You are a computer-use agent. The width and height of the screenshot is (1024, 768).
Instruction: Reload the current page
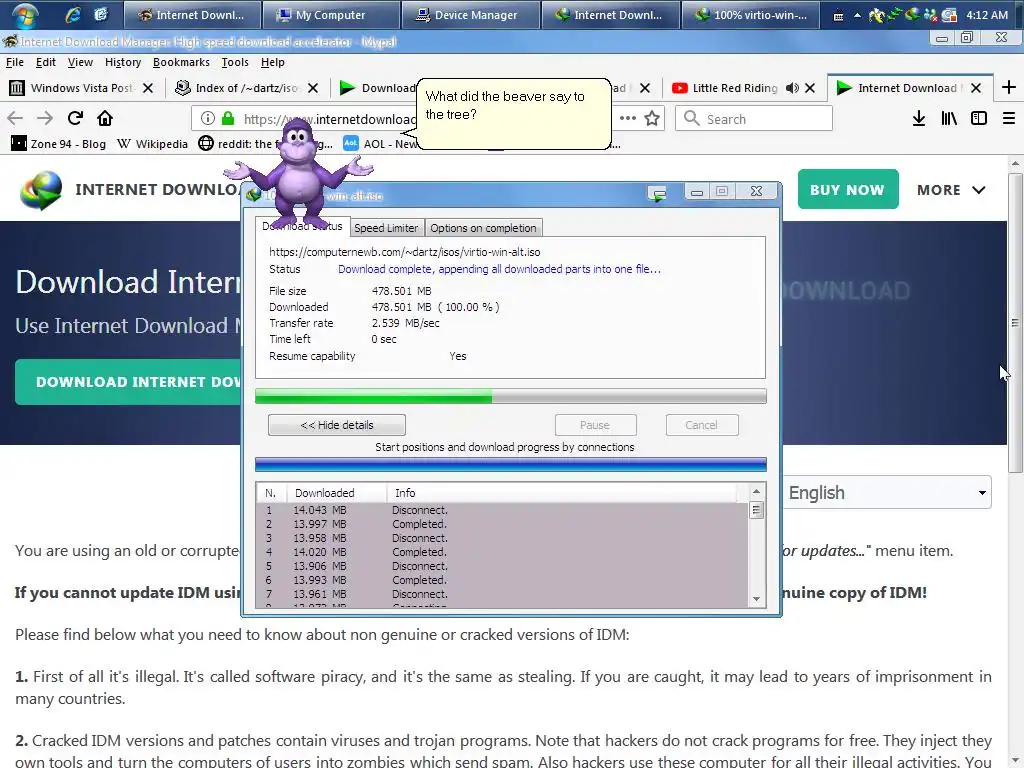click(x=75, y=118)
